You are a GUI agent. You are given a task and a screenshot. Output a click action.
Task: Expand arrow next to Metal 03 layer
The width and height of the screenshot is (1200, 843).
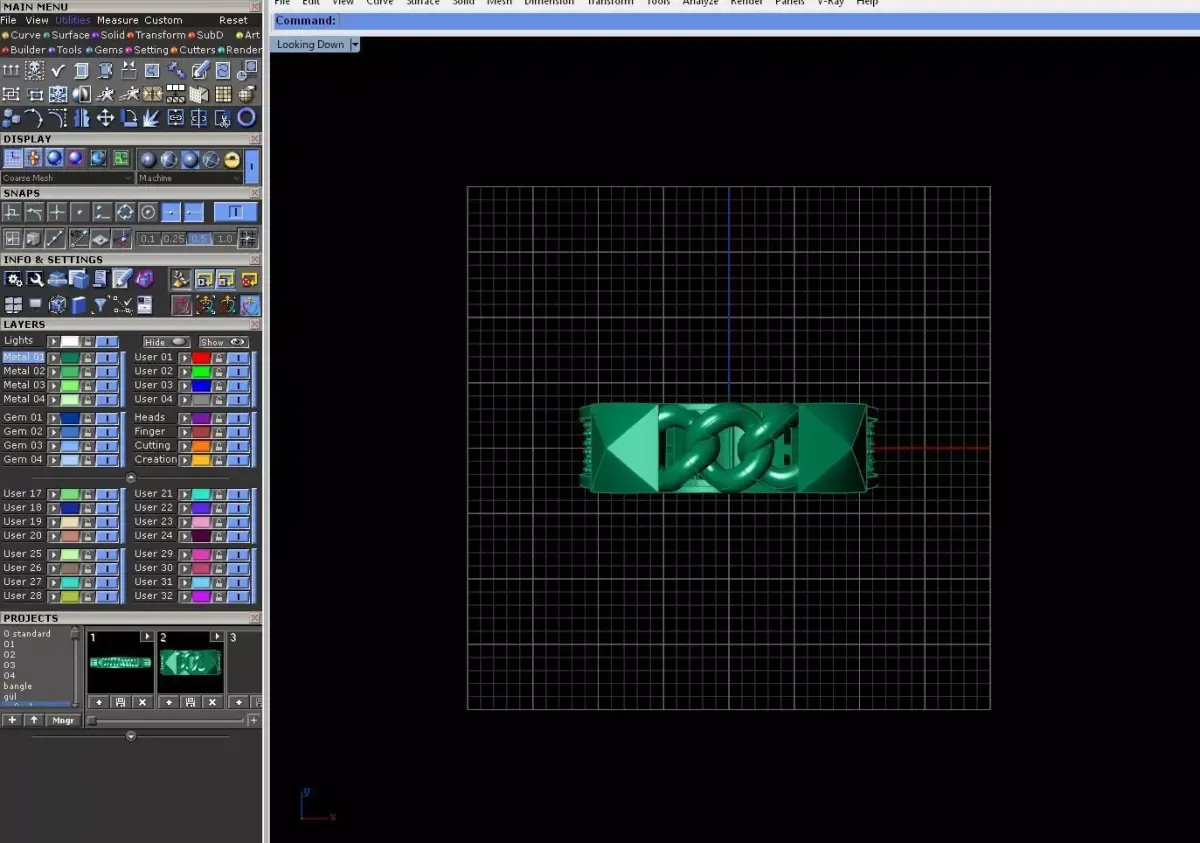tap(54, 386)
